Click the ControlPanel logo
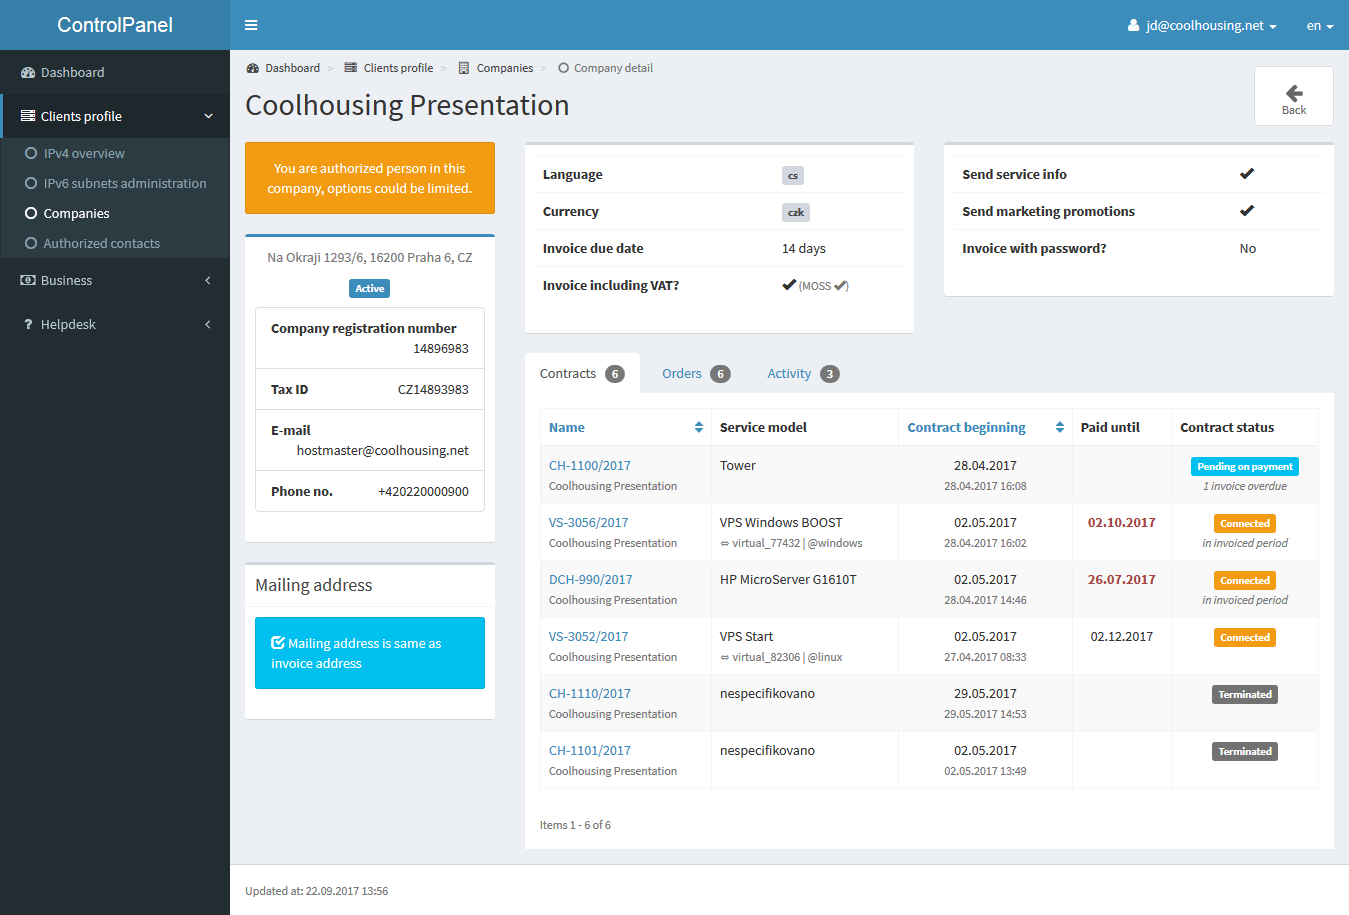 tap(115, 25)
